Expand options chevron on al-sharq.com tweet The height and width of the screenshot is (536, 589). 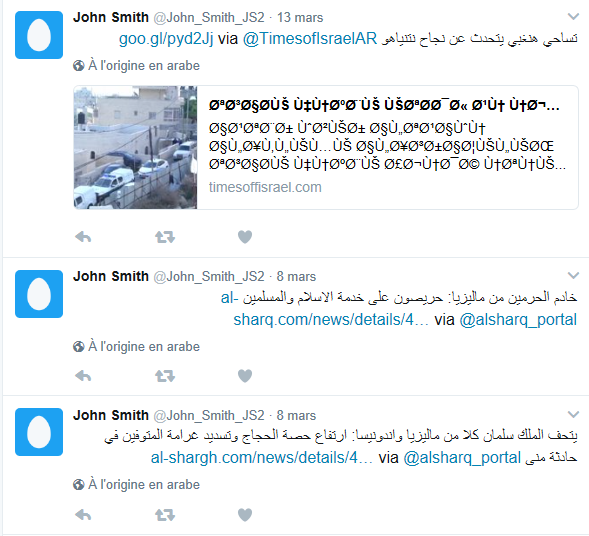573,275
